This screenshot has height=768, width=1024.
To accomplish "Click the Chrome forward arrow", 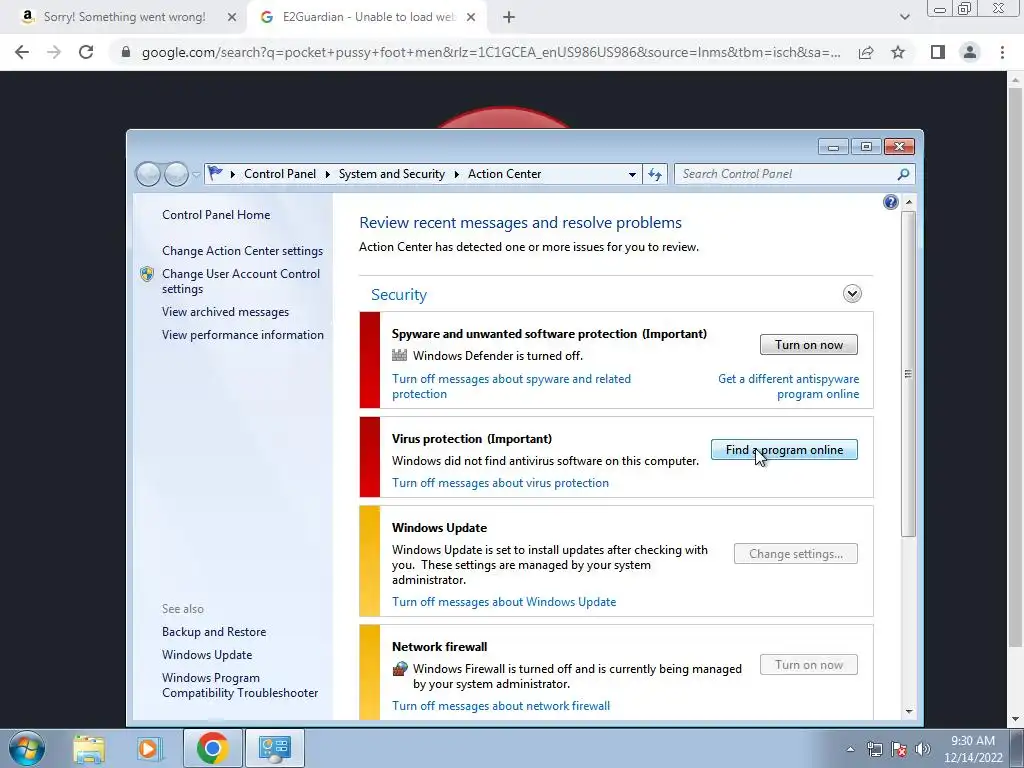I will (54, 52).
